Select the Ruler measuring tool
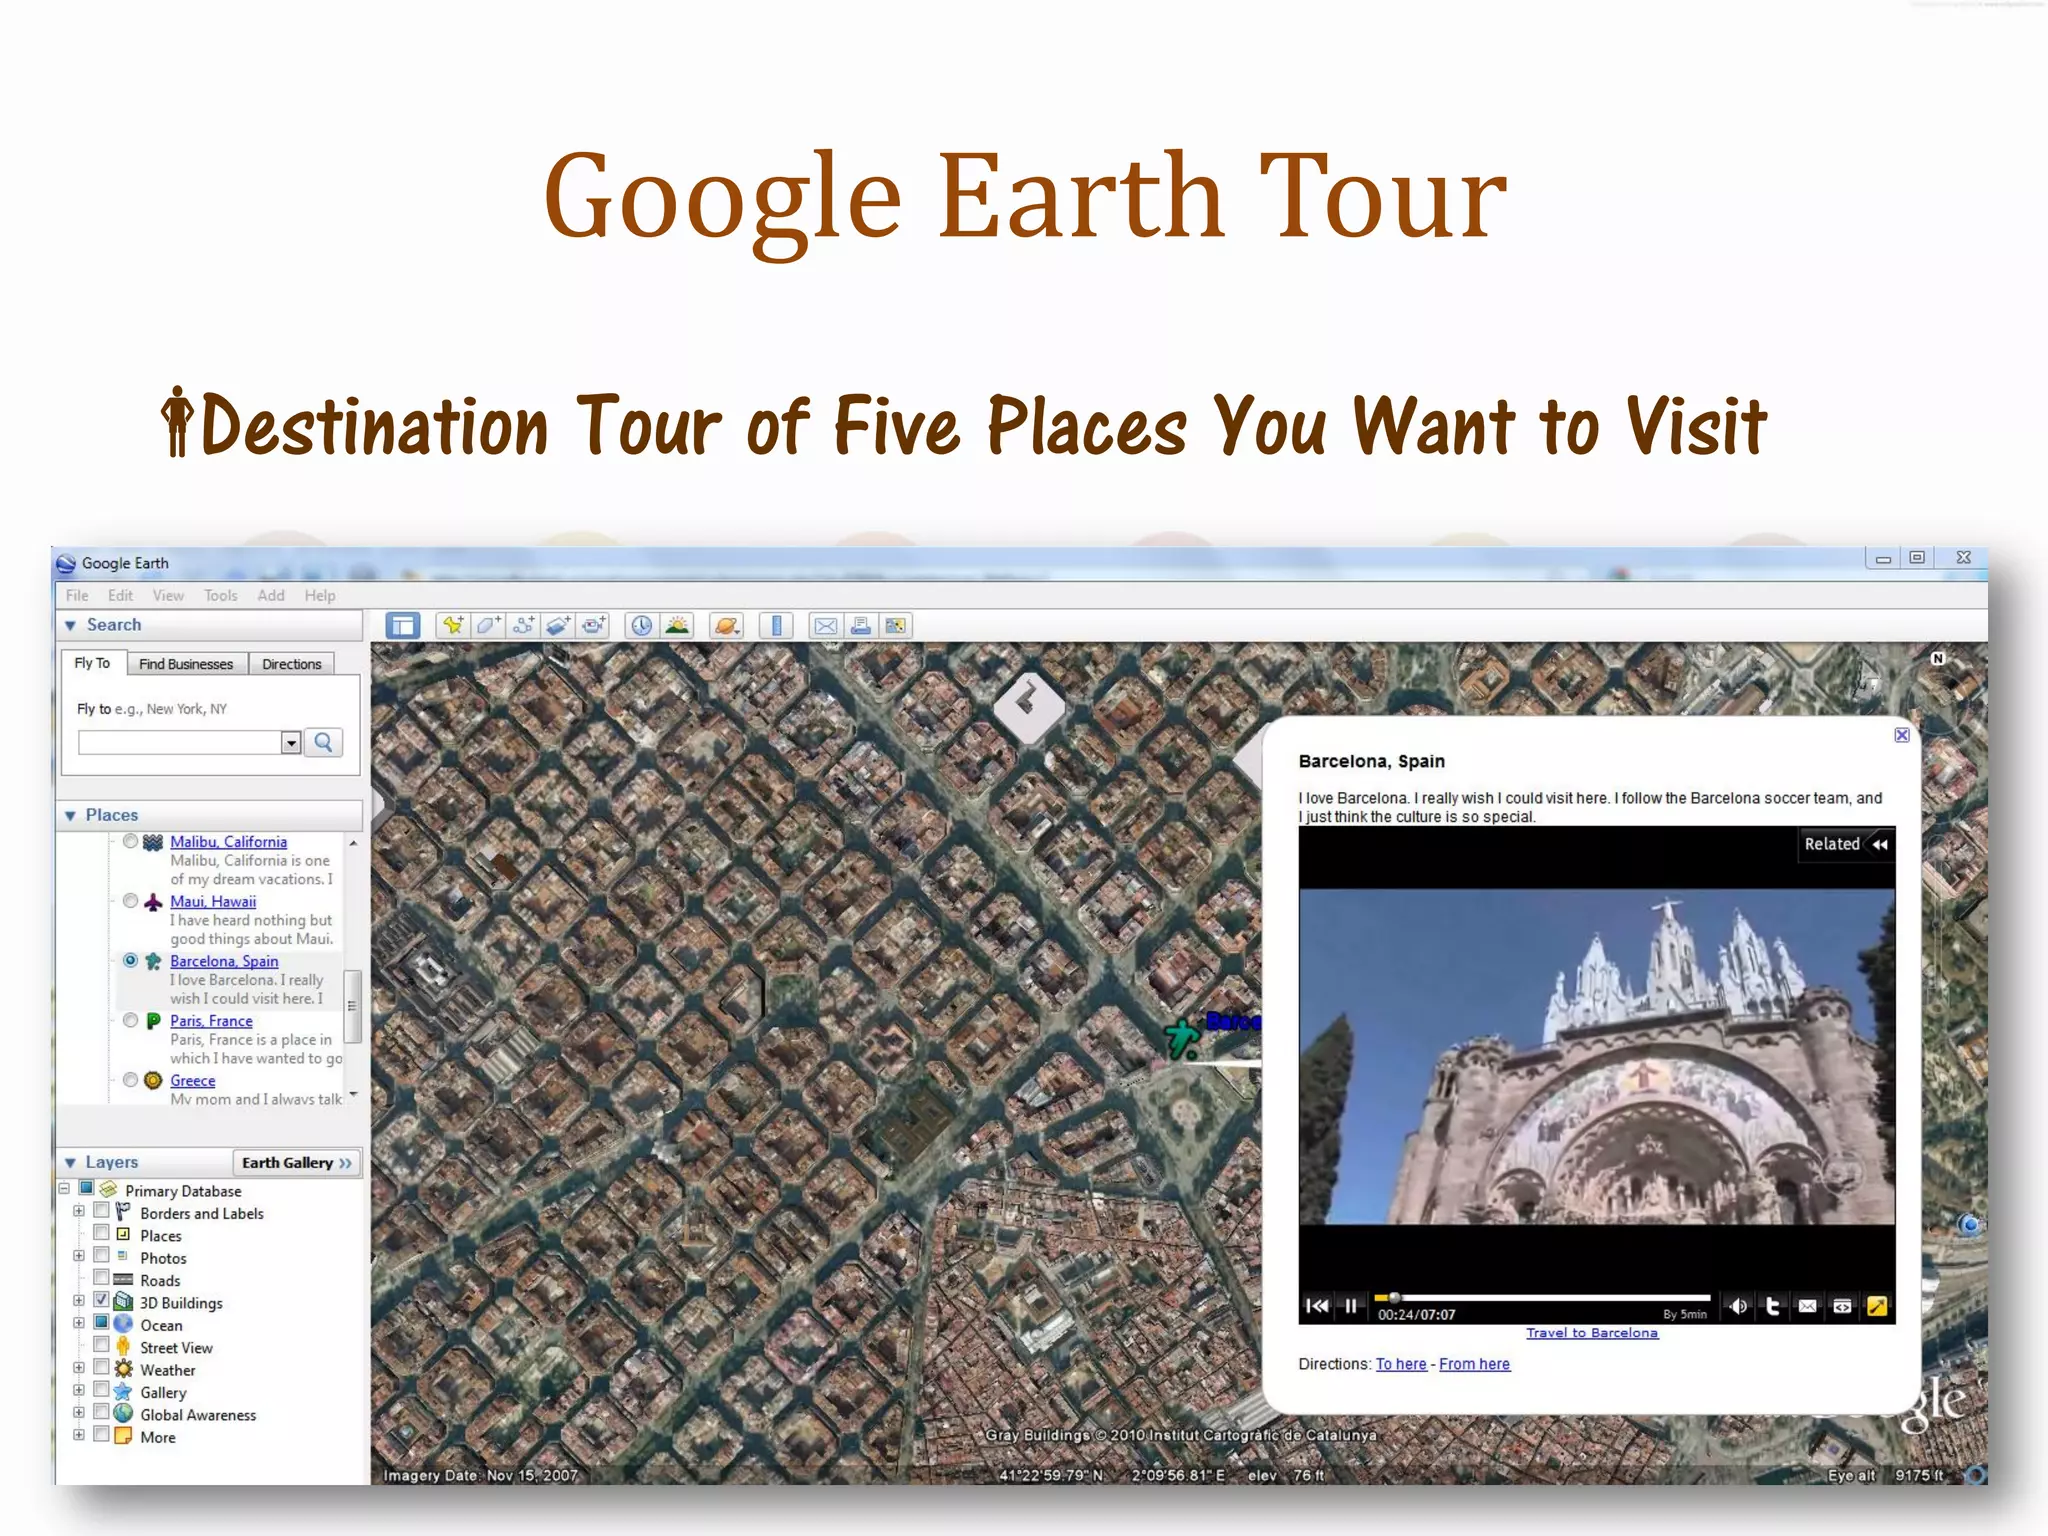The width and height of the screenshot is (2048, 1536). pyautogui.click(x=776, y=626)
